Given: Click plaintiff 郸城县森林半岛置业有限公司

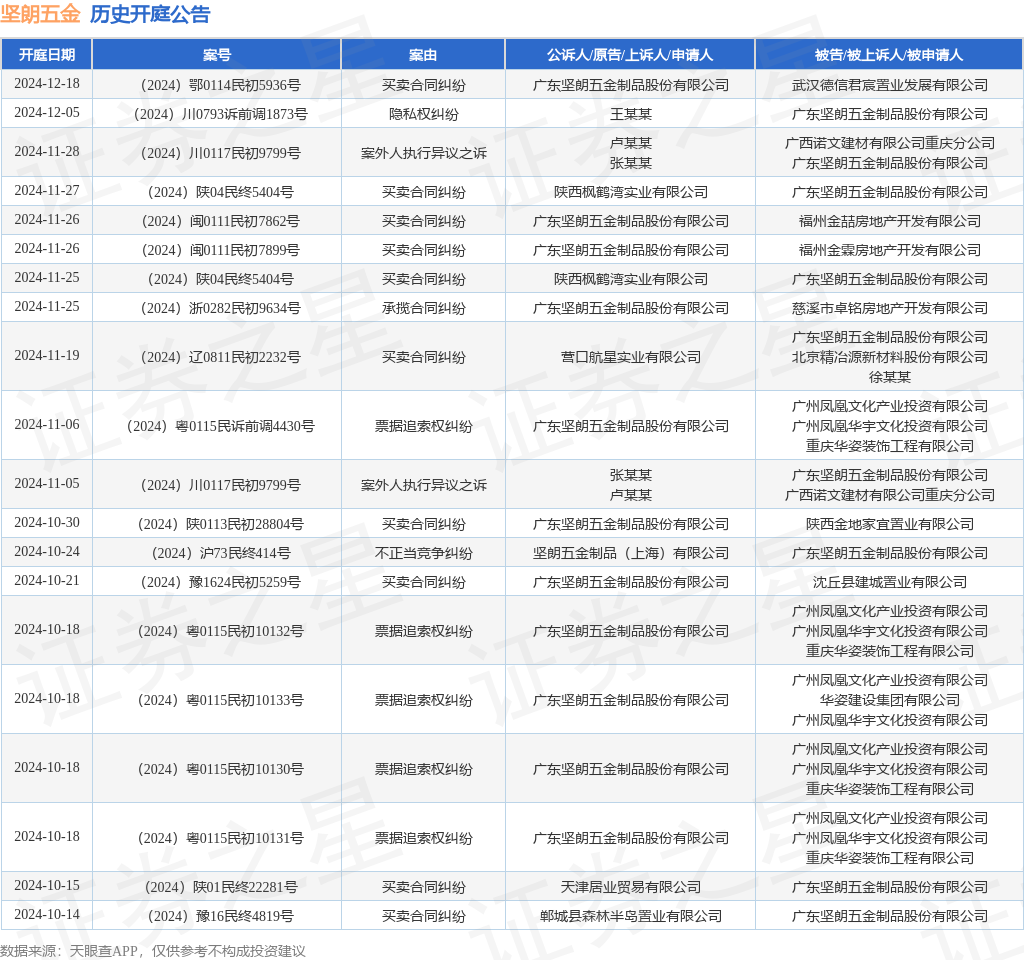Looking at the screenshot, I should pos(630,916).
